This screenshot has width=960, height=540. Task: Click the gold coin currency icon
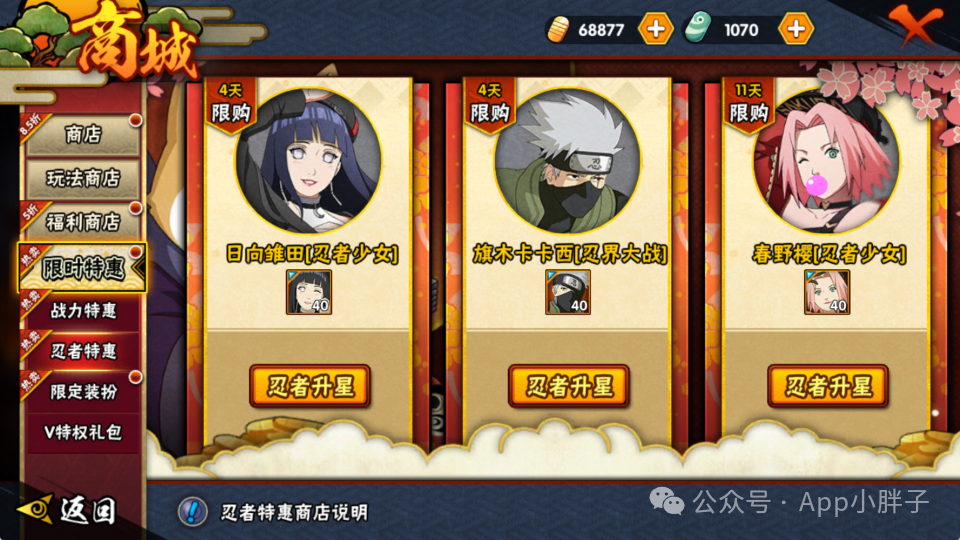[558, 29]
